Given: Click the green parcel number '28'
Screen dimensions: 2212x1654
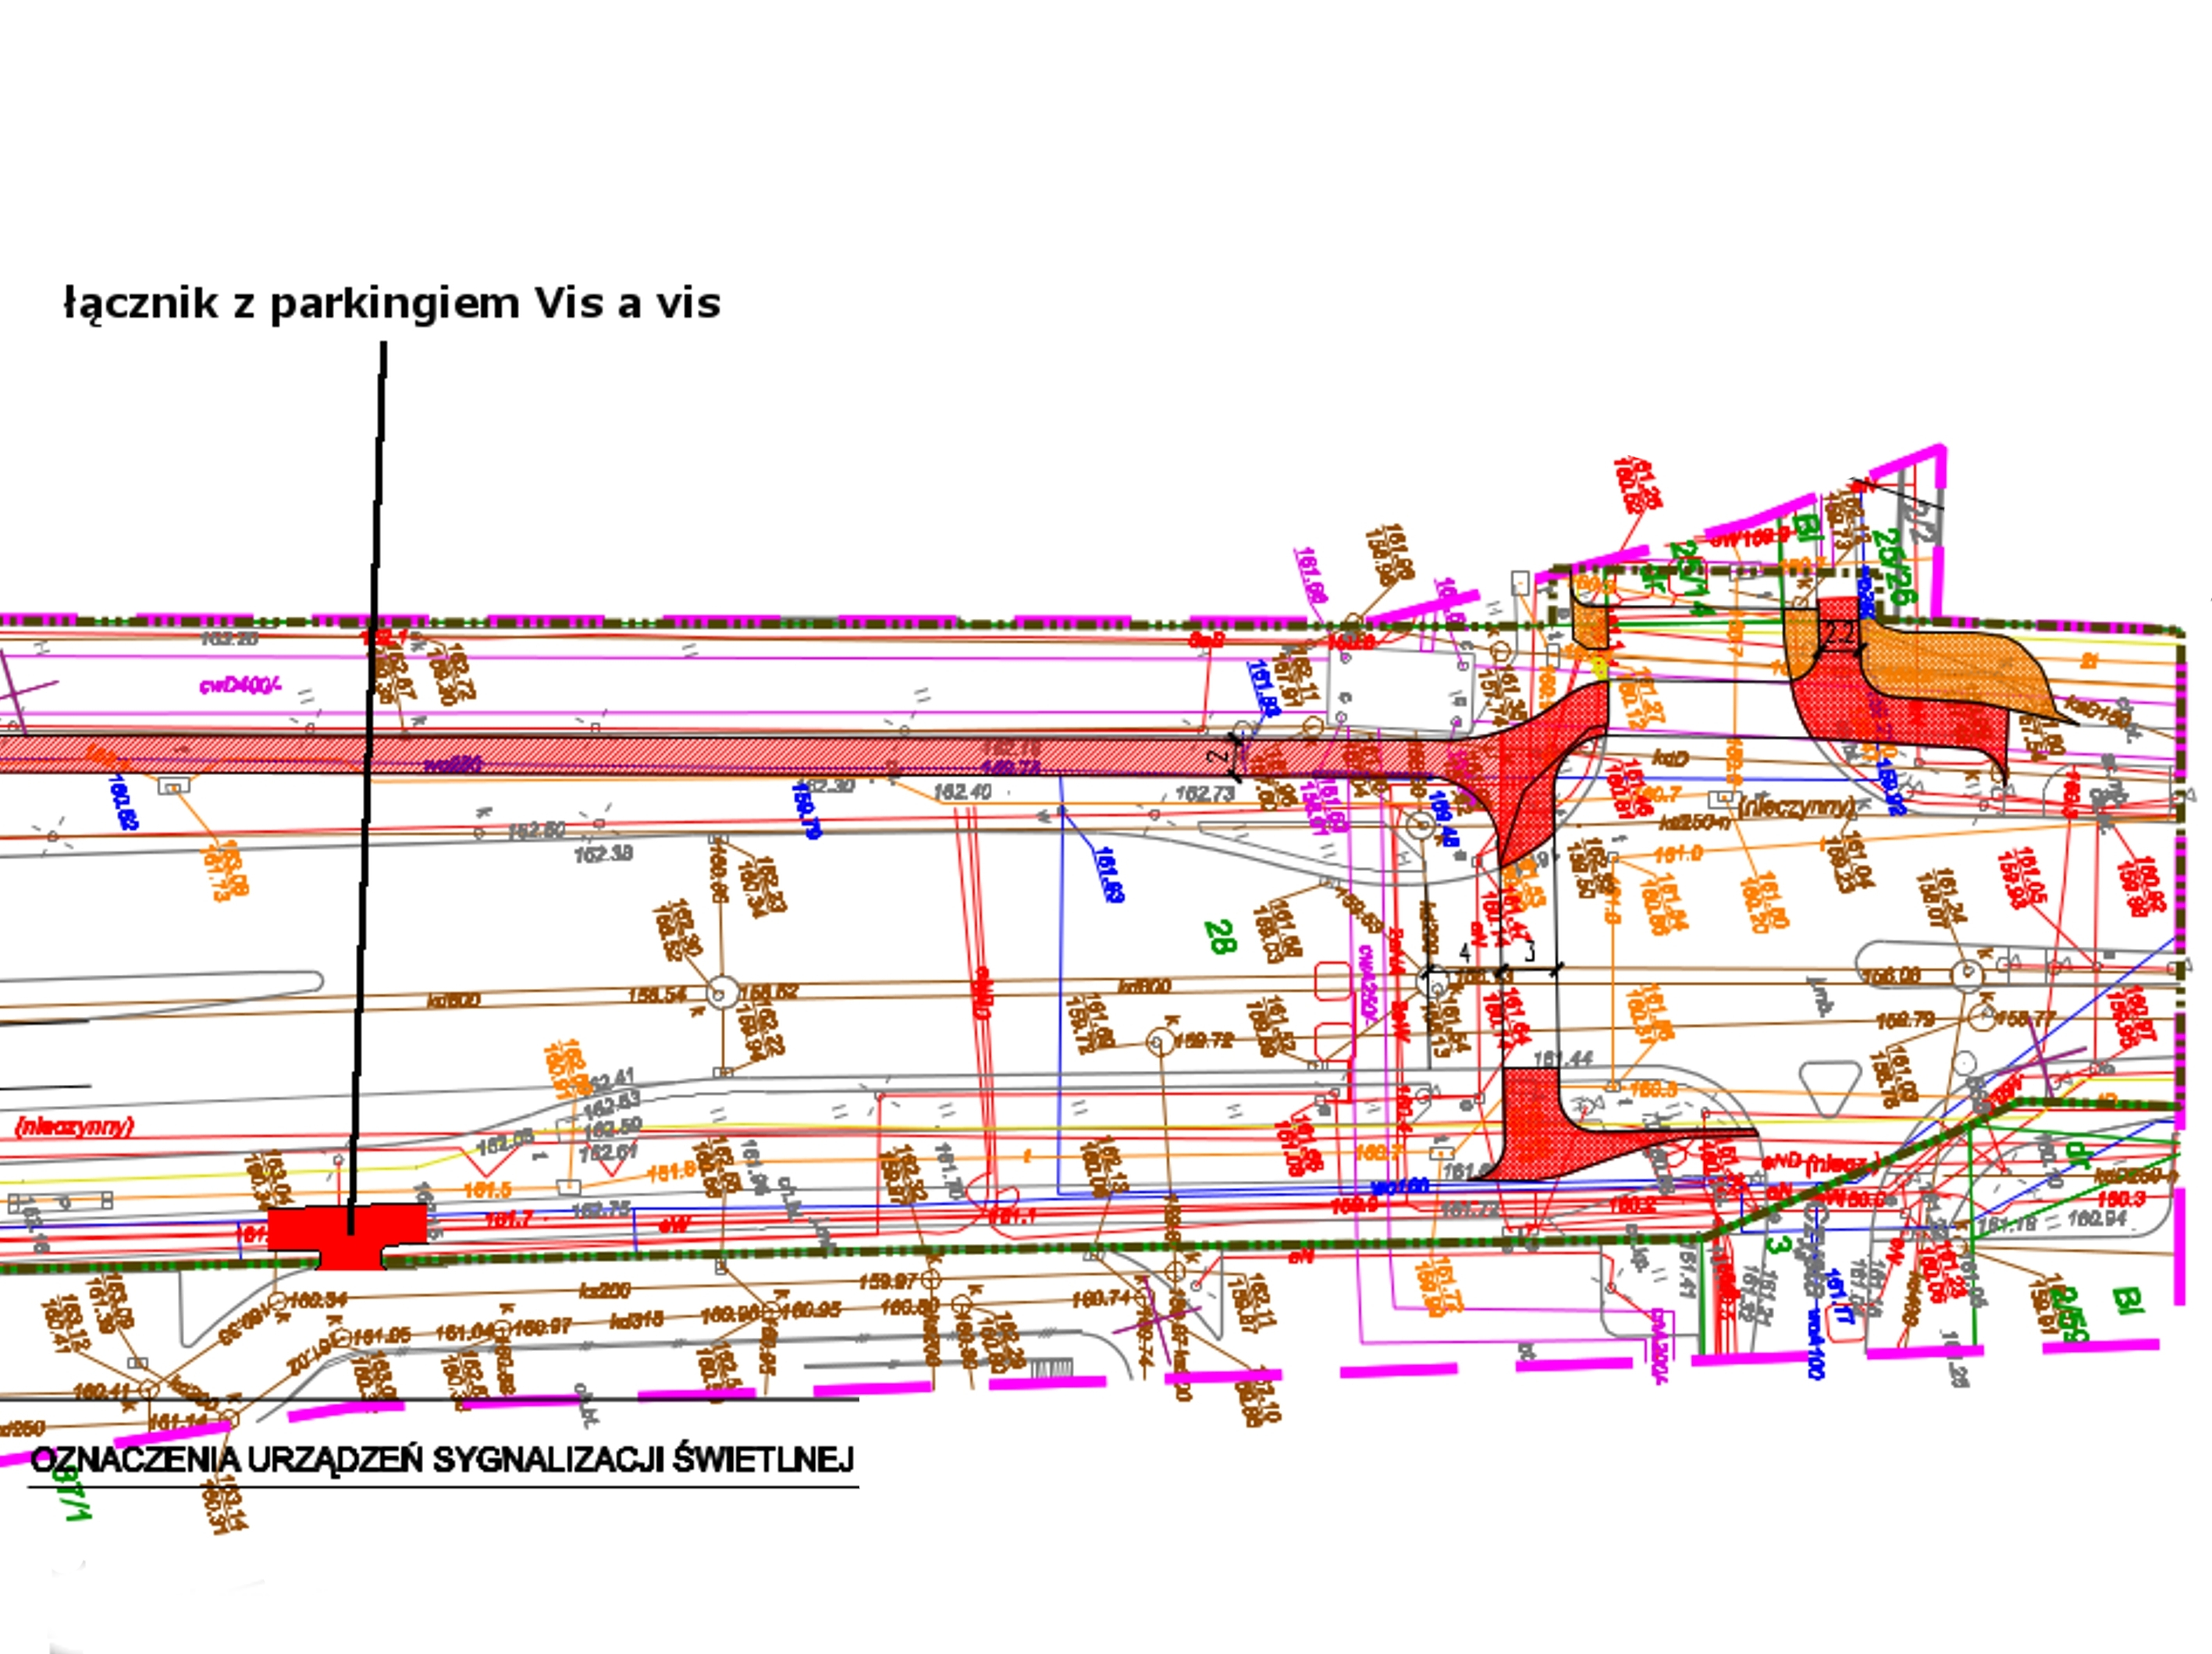Looking at the screenshot, I should click(1219, 937).
